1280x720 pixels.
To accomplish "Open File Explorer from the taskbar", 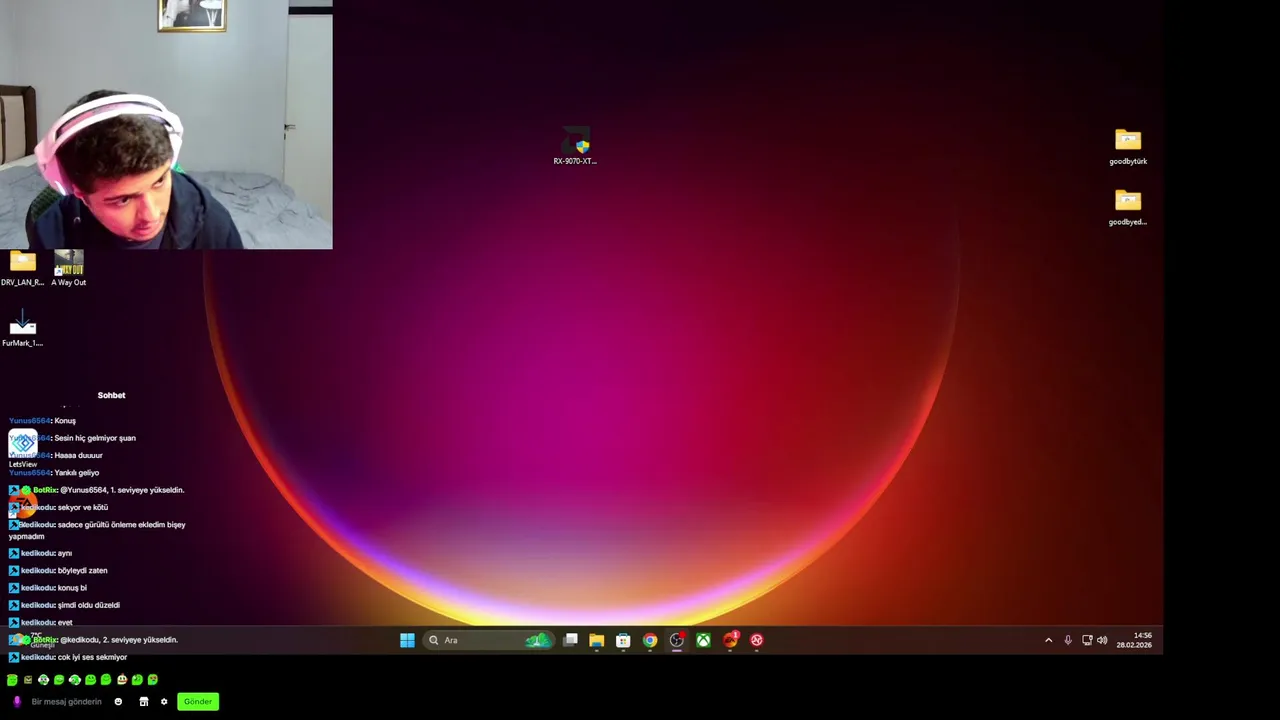I will click(x=596, y=640).
